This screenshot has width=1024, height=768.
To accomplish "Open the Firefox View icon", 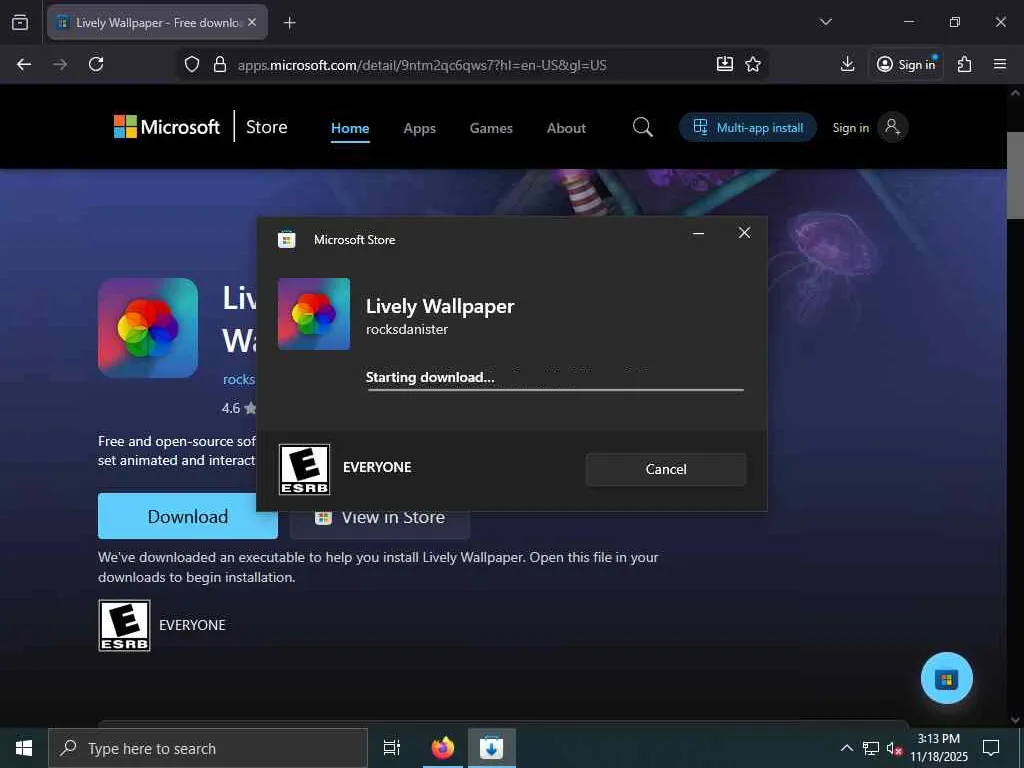I will (x=20, y=22).
